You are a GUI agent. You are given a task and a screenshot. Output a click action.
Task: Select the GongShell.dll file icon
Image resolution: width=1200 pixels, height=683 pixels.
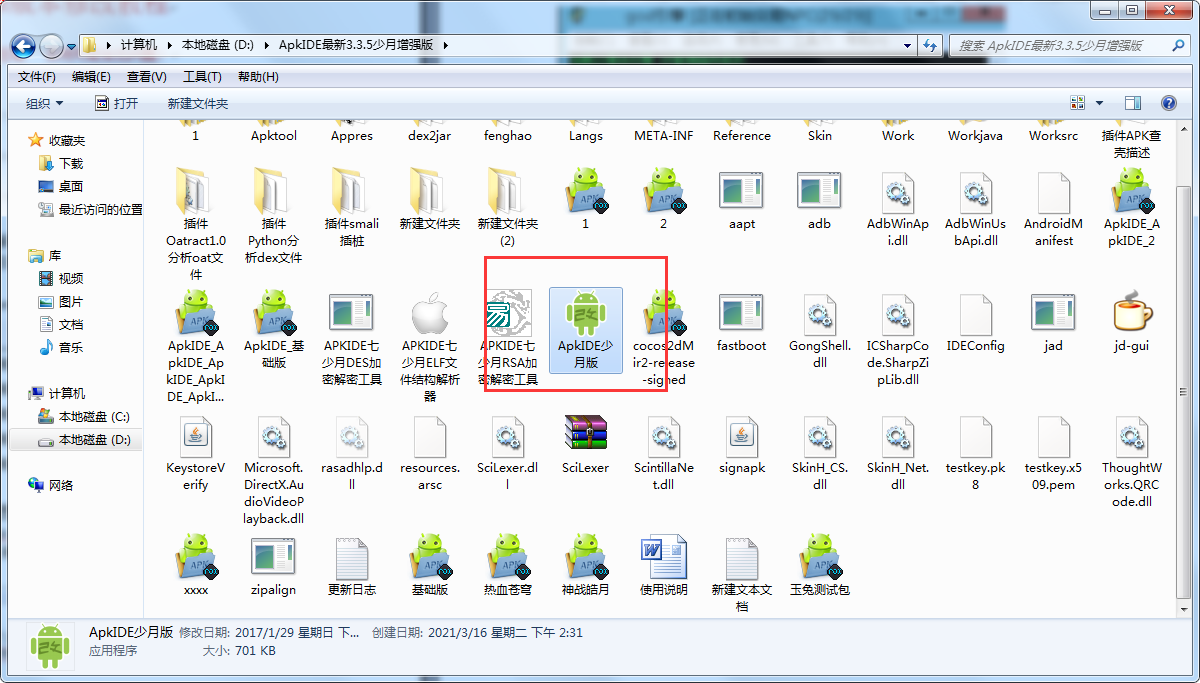pos(820,314)
